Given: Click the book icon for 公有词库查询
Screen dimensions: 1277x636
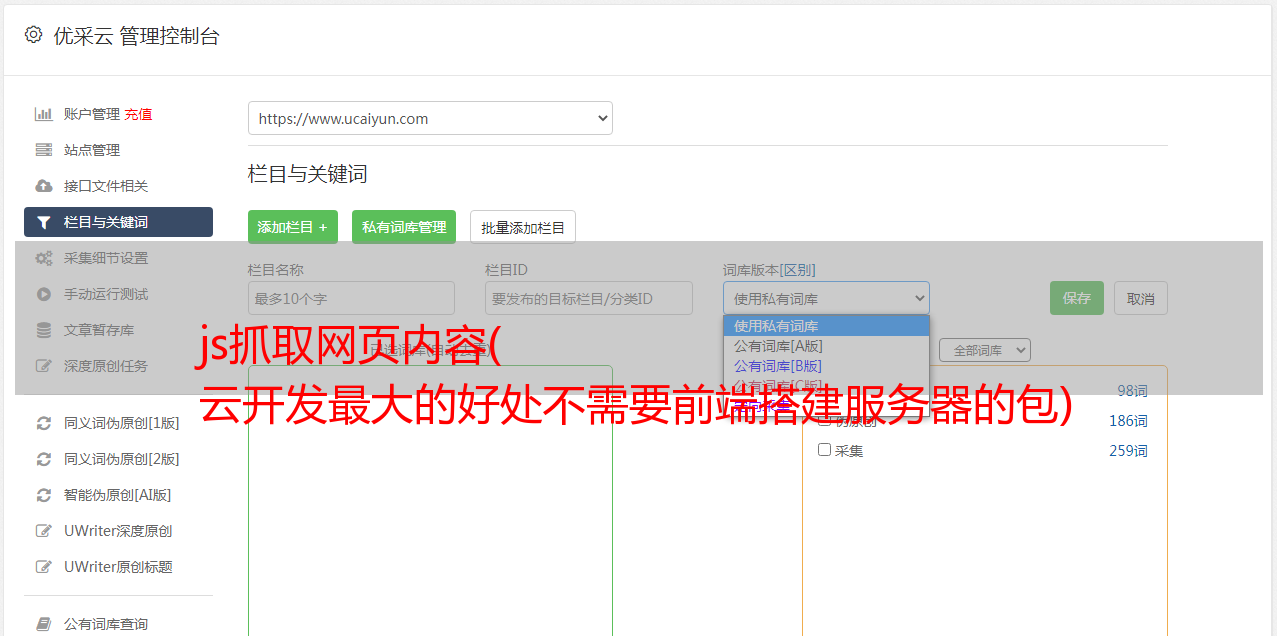Looking at the screenshot, I should (44, 624).
